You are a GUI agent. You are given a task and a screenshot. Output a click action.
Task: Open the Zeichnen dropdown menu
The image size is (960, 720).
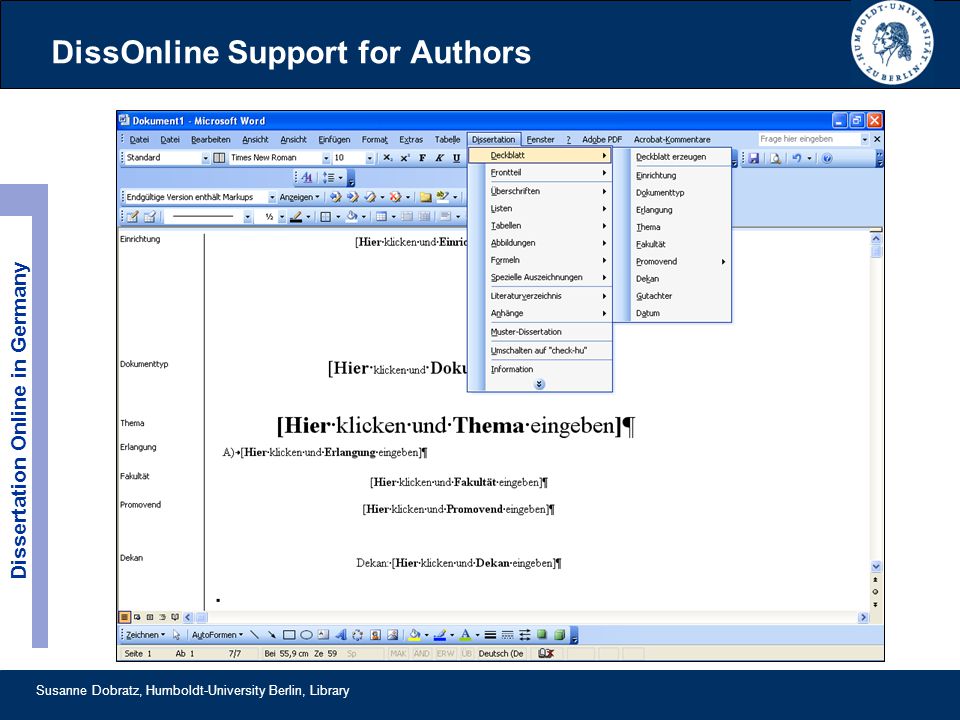pos(146,635)
